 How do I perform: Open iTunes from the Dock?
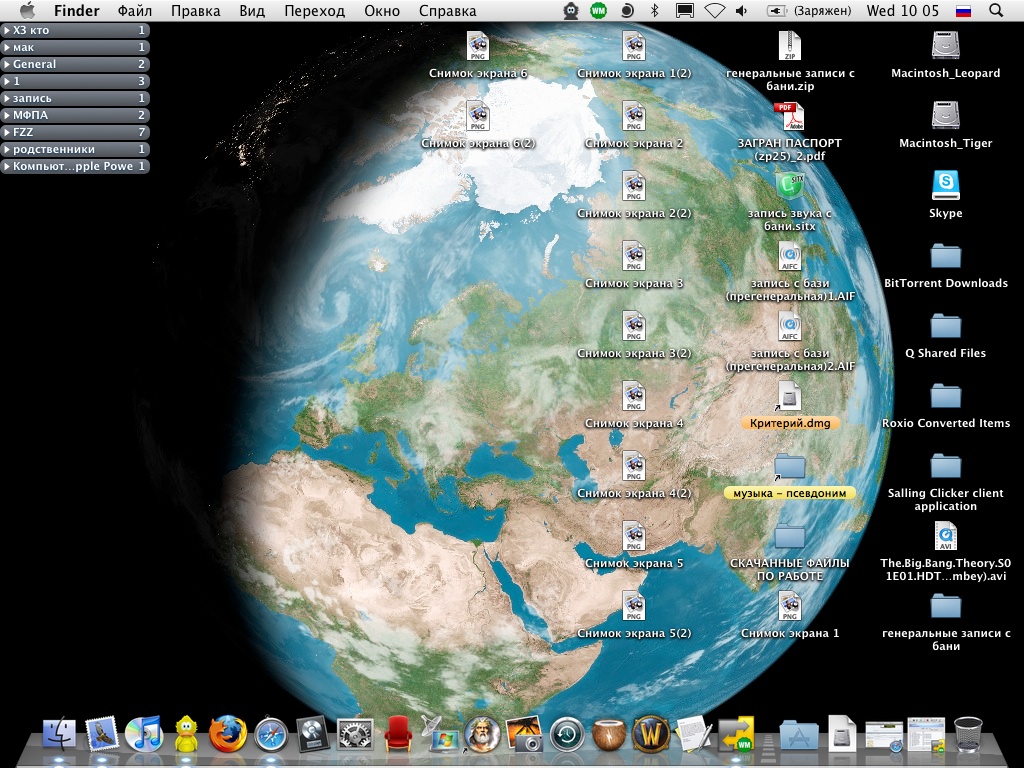144,733
